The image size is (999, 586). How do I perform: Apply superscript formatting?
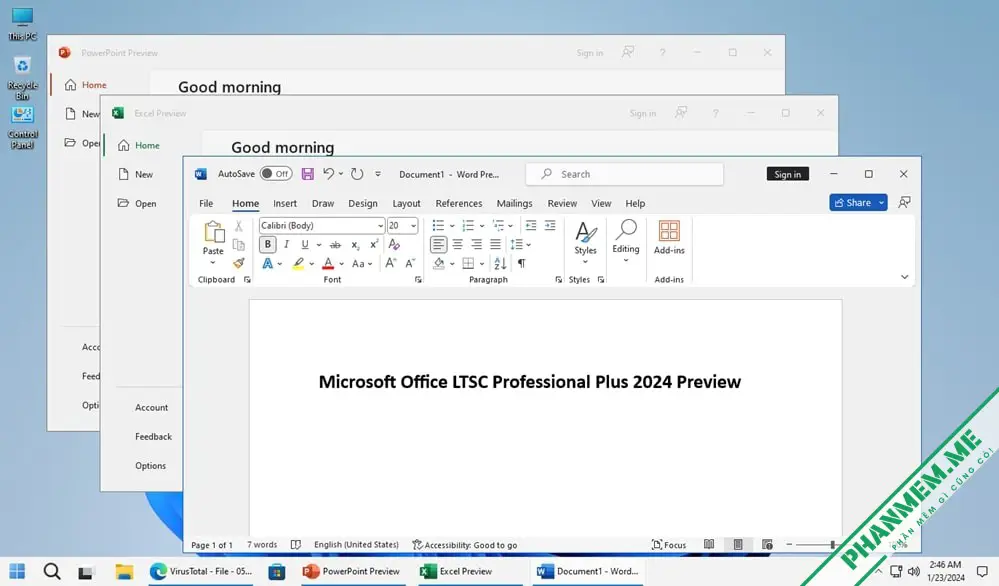click(374, 245)
